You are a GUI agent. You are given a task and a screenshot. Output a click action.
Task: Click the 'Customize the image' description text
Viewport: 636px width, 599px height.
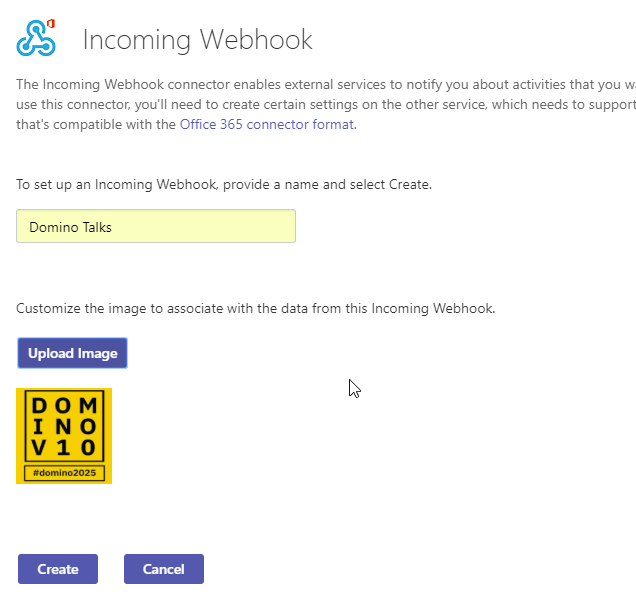pos(256,309)
